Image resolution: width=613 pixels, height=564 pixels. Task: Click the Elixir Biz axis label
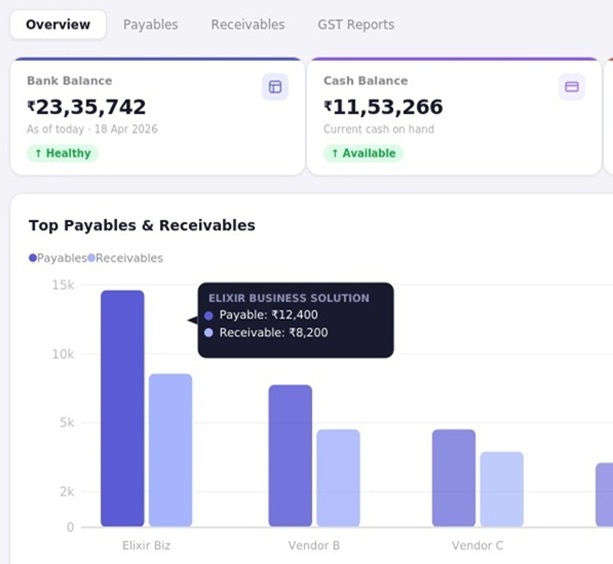click(146, 545)
